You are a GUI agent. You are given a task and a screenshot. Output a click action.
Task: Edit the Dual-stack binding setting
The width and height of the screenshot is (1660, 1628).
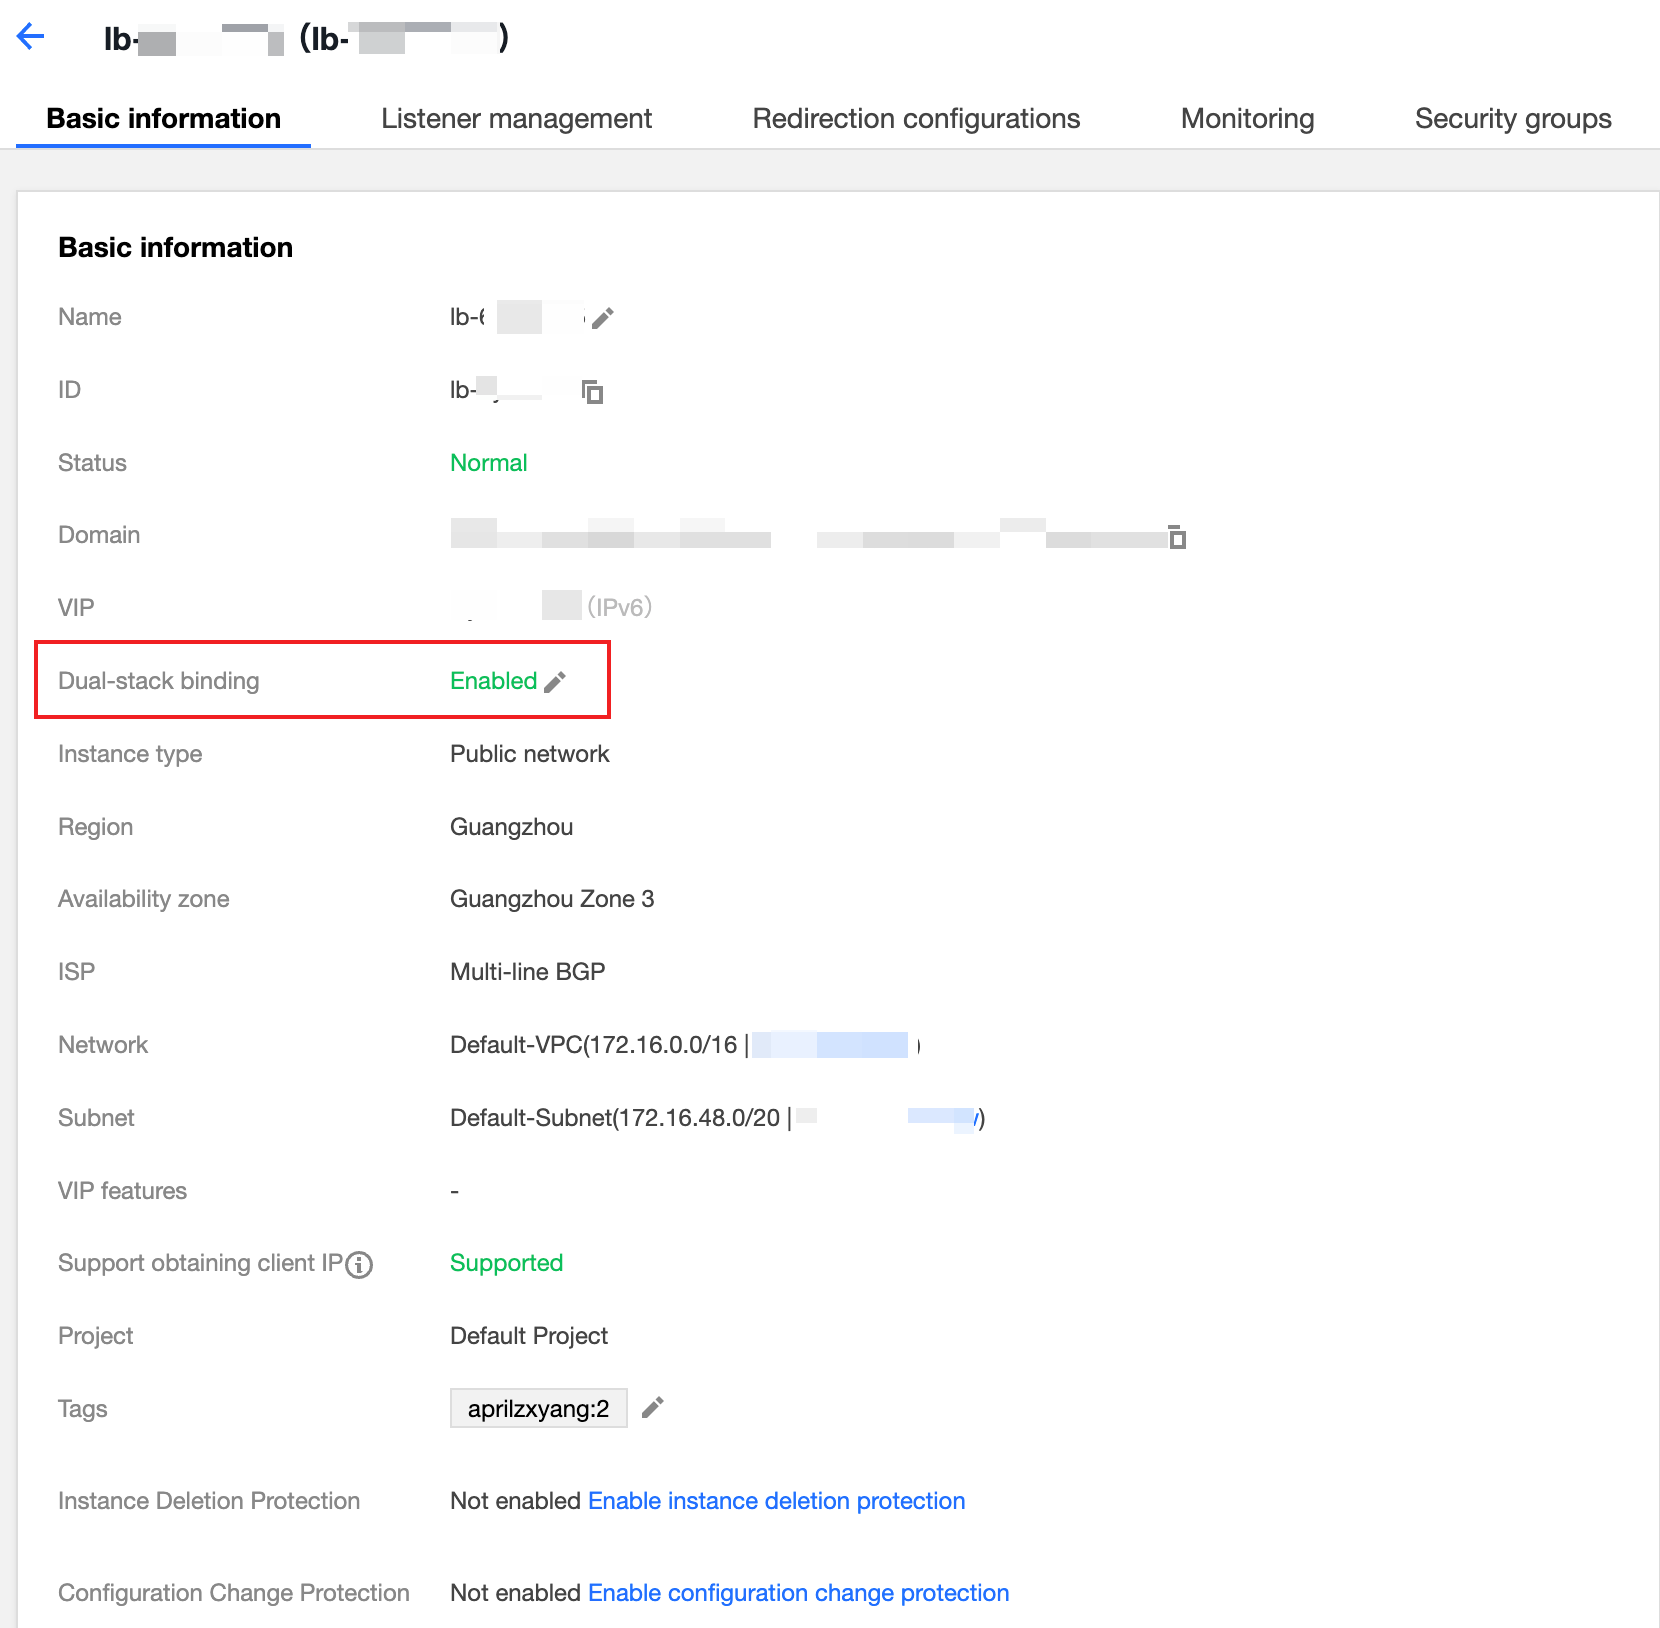[x=555, y=682]
